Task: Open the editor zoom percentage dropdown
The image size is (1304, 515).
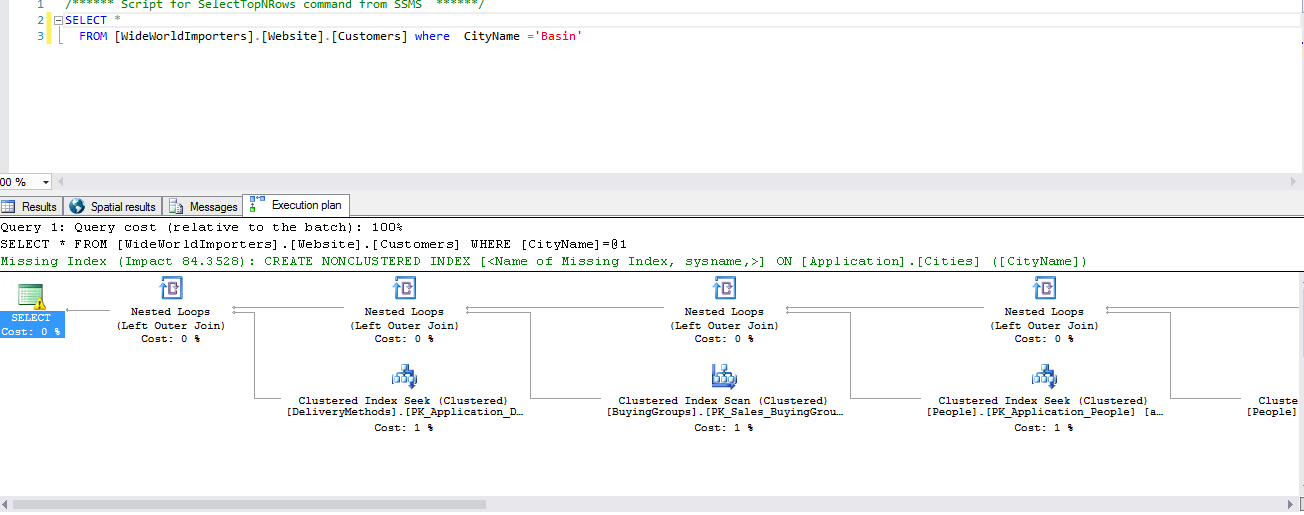Action: tap(46, 182)
